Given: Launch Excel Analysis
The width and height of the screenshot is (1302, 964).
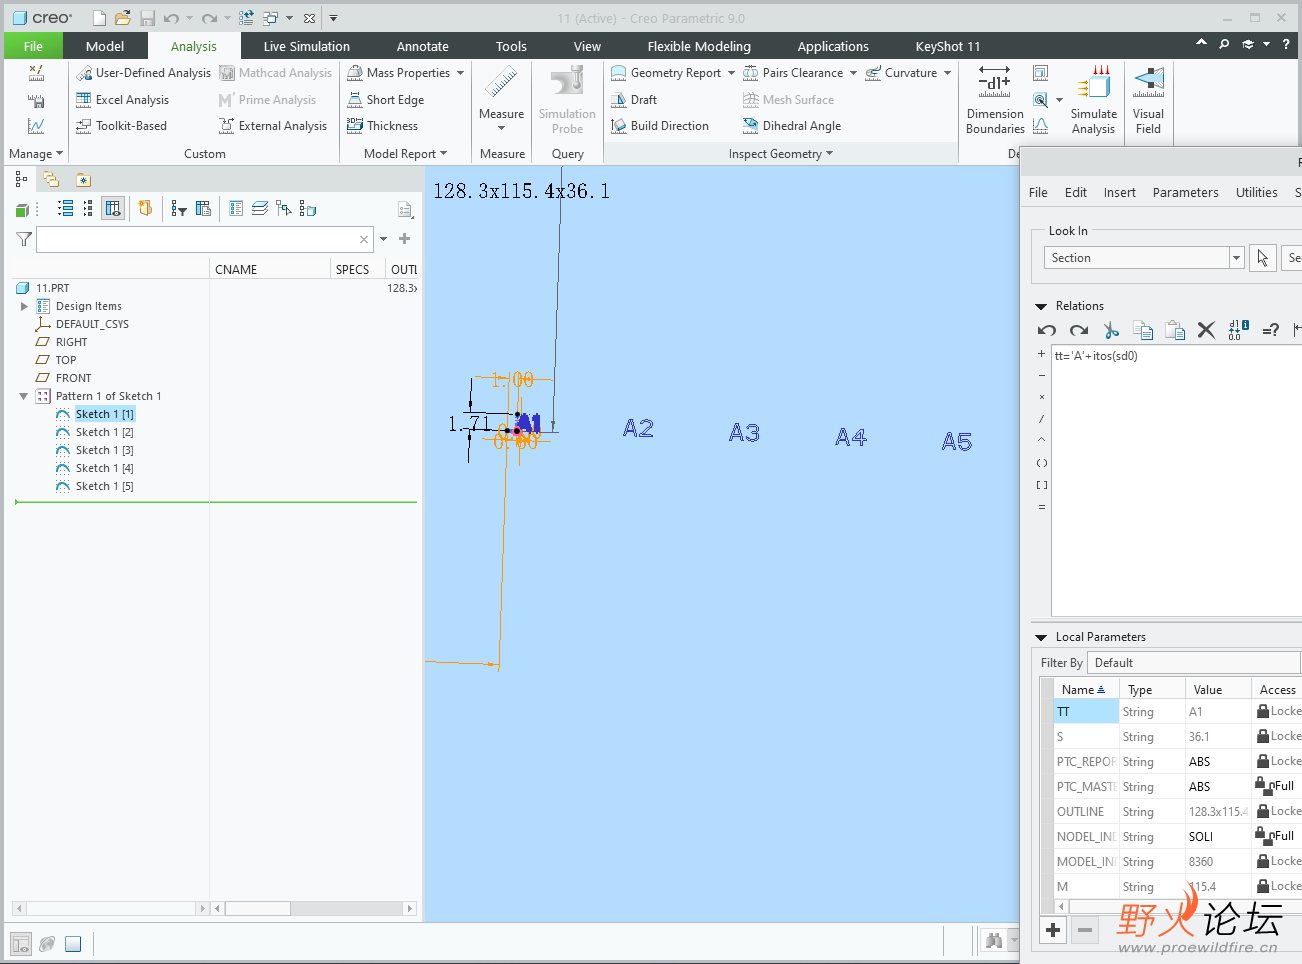Looking at the screenshot, I should click(x=122, y=100).
